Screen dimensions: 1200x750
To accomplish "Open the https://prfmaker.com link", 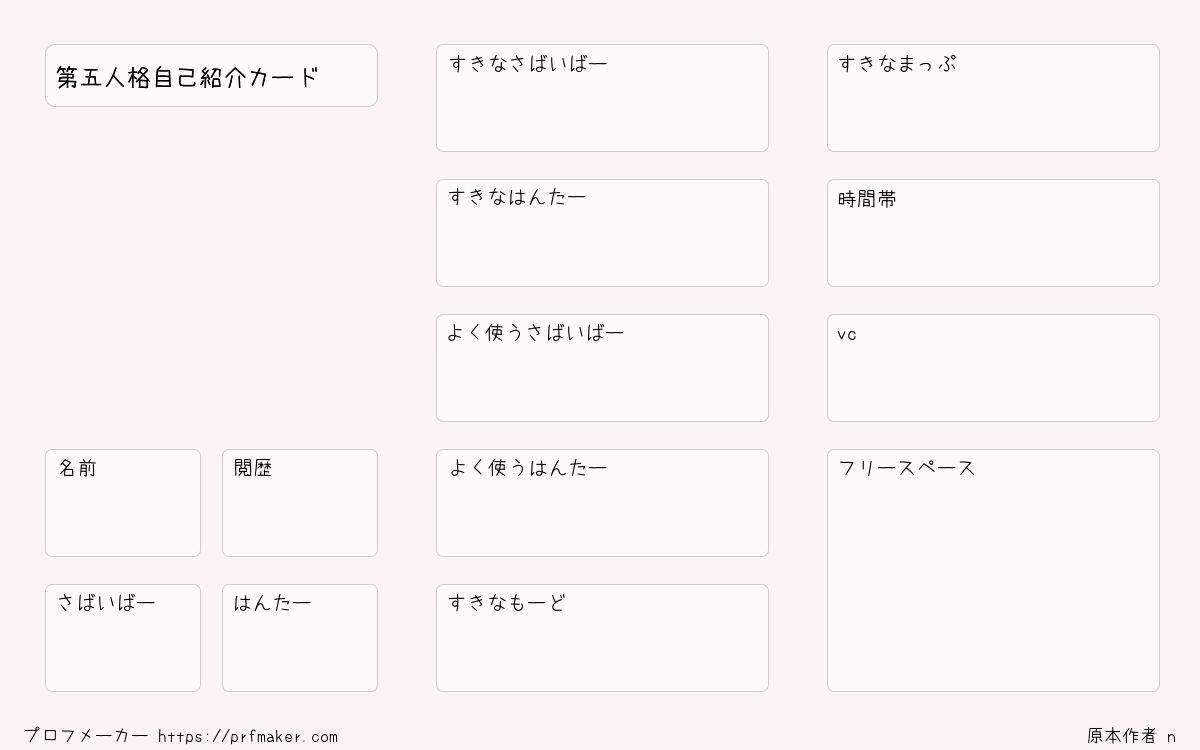I will click(x=248, y=737).
